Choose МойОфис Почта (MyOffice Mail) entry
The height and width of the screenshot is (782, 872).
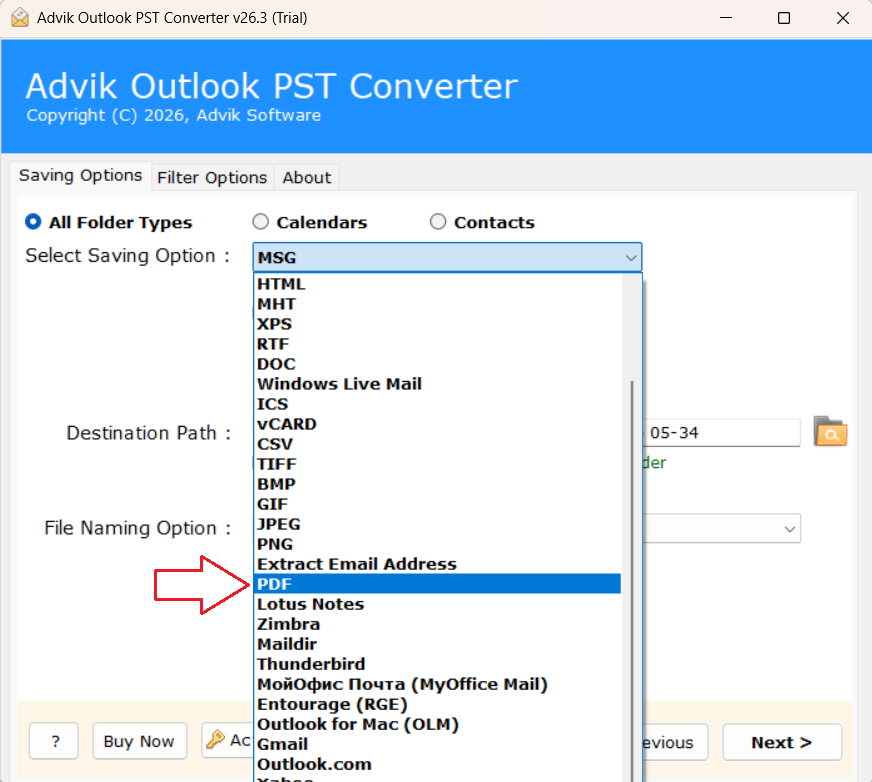tap(437, 685)
